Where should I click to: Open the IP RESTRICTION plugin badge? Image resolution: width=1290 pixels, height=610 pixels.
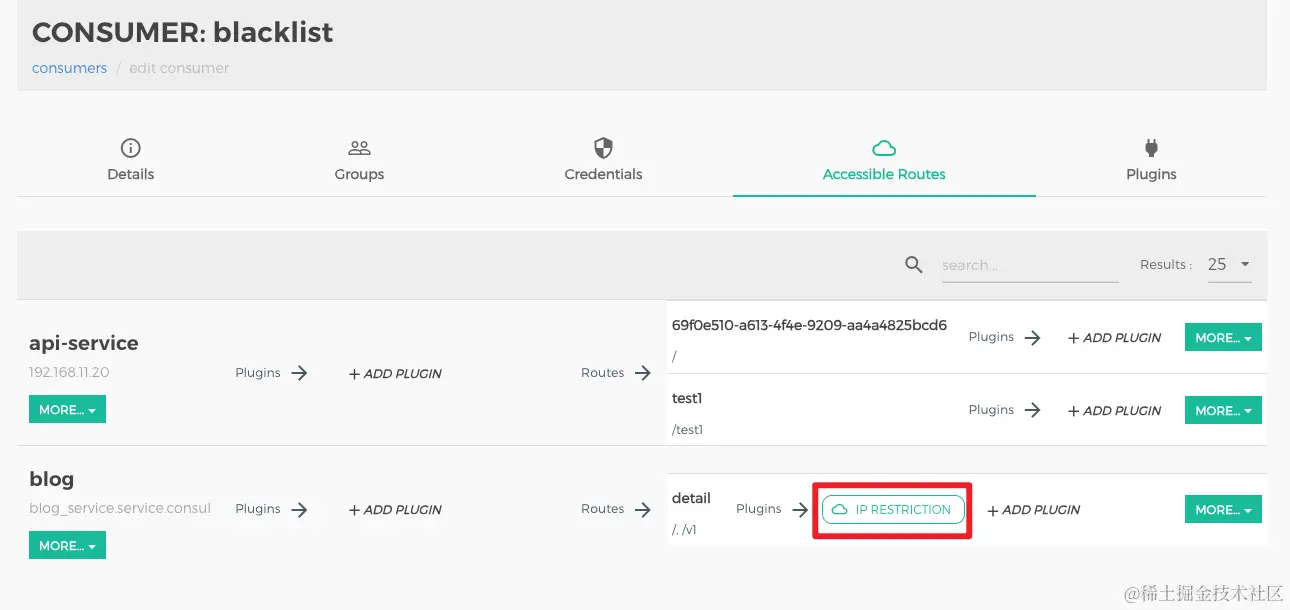893,509
